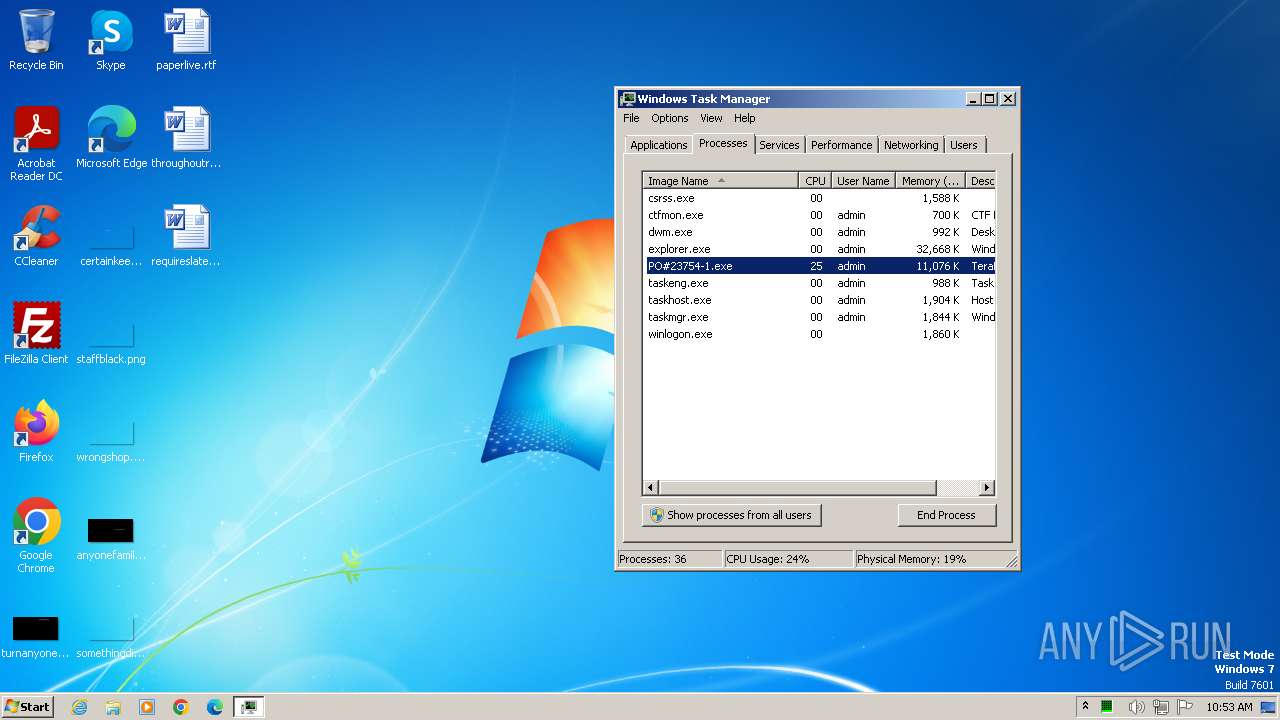Viewport: 1280px width, 720px height.
Task: Select the dwm.exe process row
Action: [x=819, y=232]
